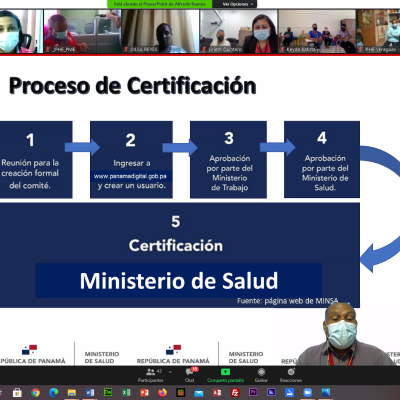Open the Participantes panel in Zoom

(x=151, y=375)
